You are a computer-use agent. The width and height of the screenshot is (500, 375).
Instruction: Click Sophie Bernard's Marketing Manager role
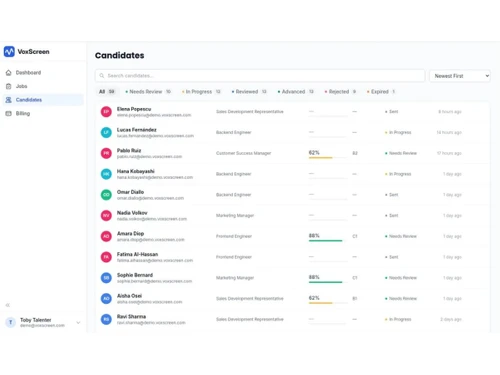tap(235, 278)
